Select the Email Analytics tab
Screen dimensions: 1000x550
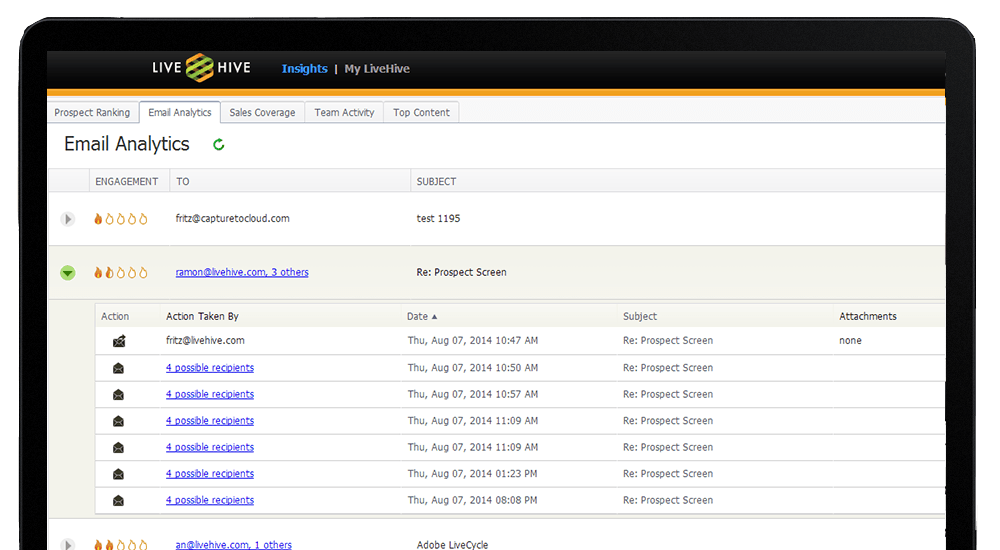180,112
